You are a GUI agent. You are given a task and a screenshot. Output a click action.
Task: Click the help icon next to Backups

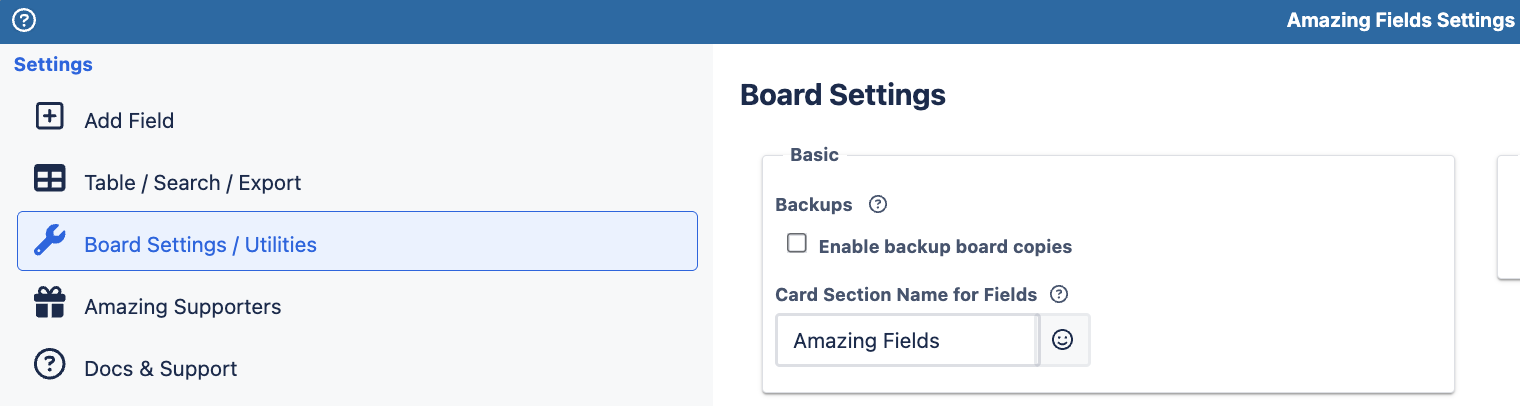(x=878, y=205)
